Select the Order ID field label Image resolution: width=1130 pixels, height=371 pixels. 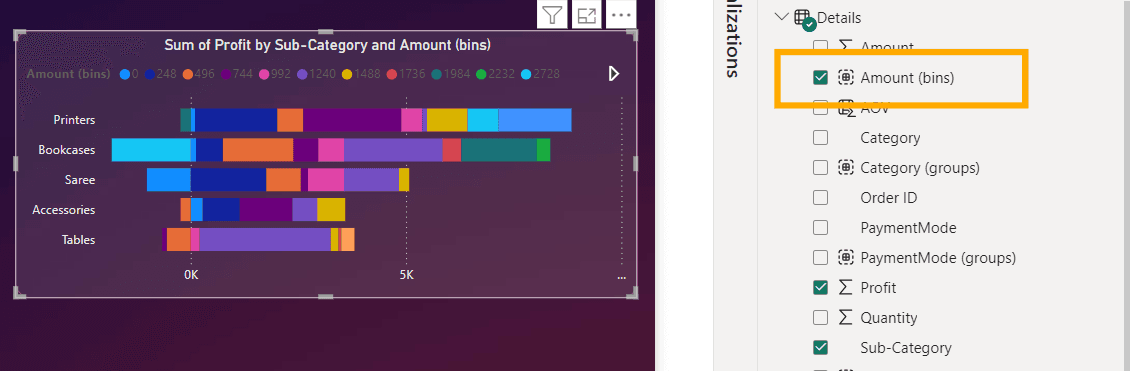(x=889, y=197)
